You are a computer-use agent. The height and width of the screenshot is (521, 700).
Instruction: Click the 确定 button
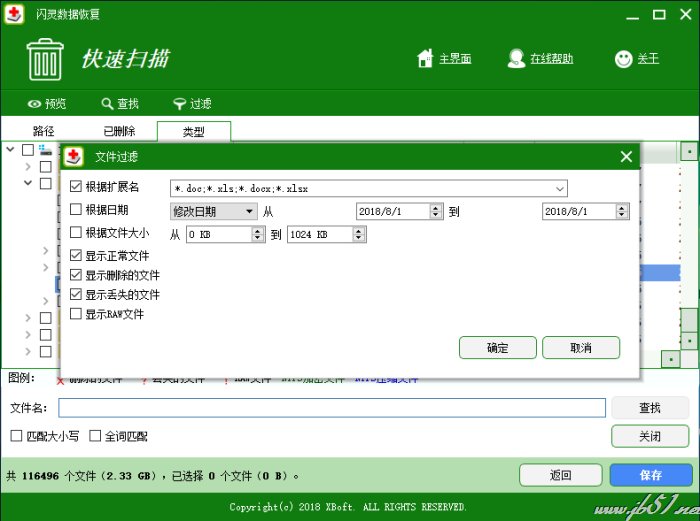click(x=498, y=348)
